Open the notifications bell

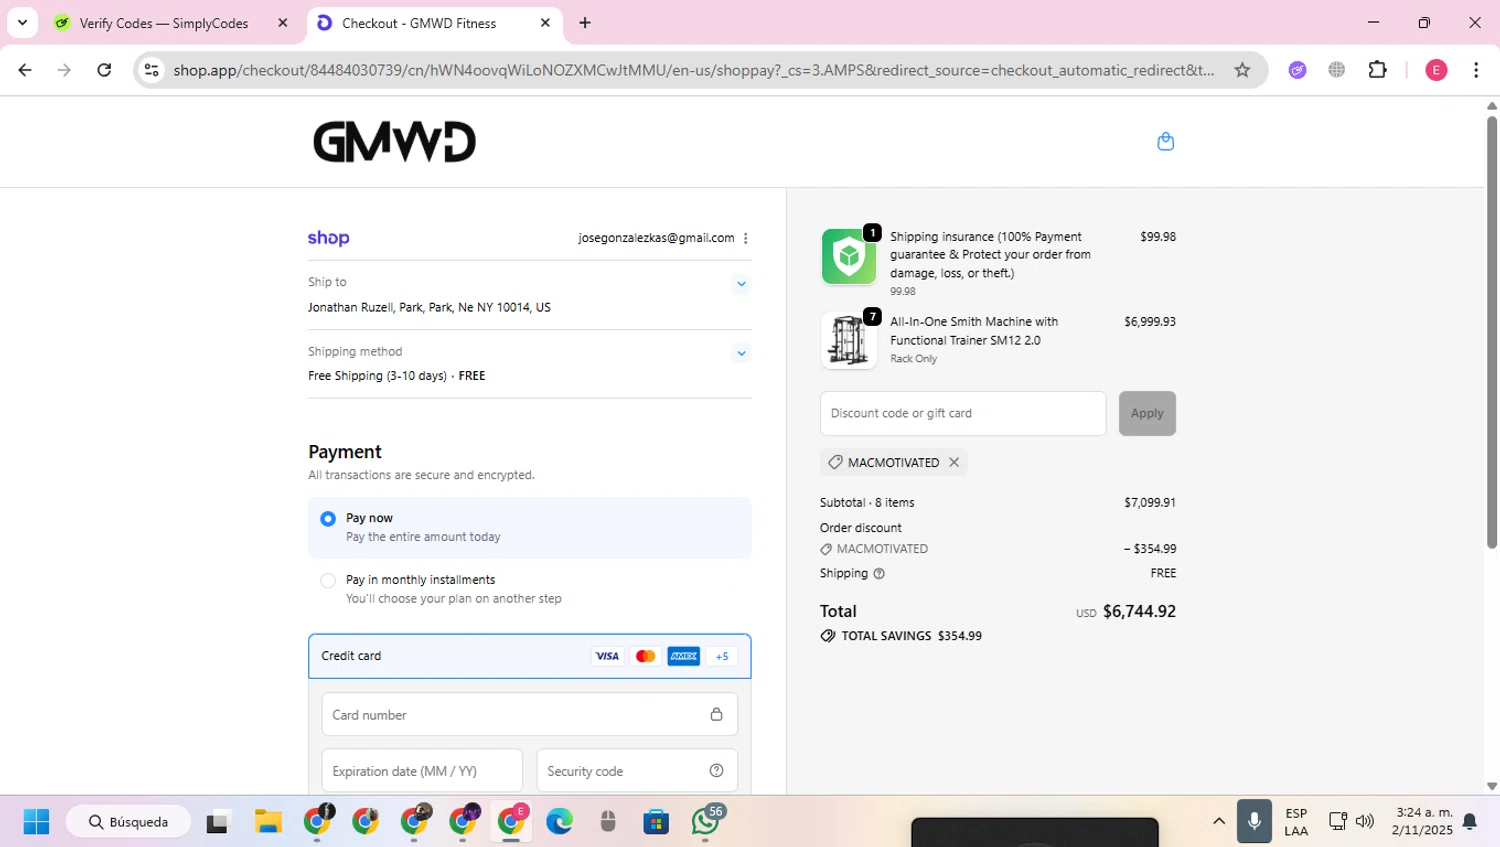point(1470,821)
